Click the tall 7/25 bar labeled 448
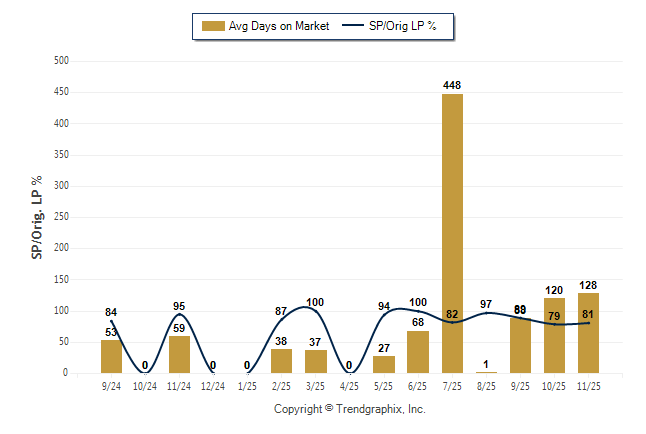 click(x=452, y=233)
